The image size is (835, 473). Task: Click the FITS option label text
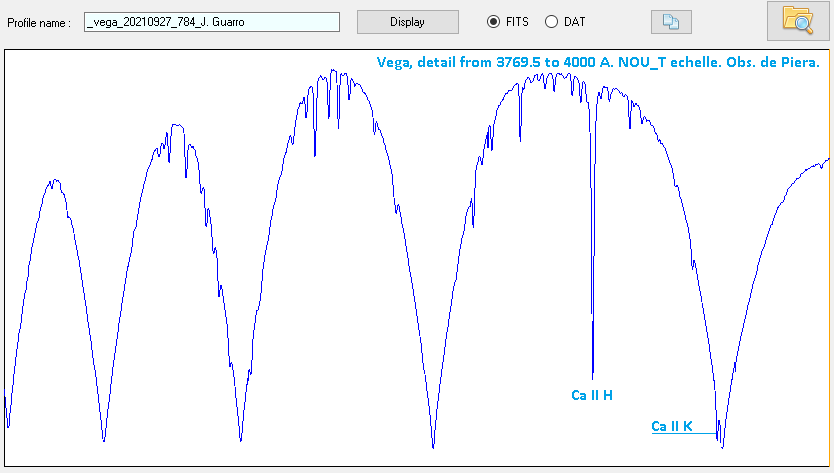click(517, 22)
